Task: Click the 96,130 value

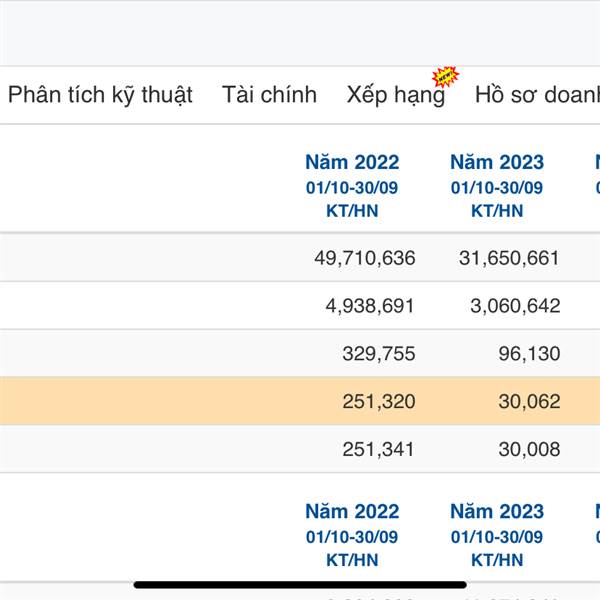Action: pos(529,354)
